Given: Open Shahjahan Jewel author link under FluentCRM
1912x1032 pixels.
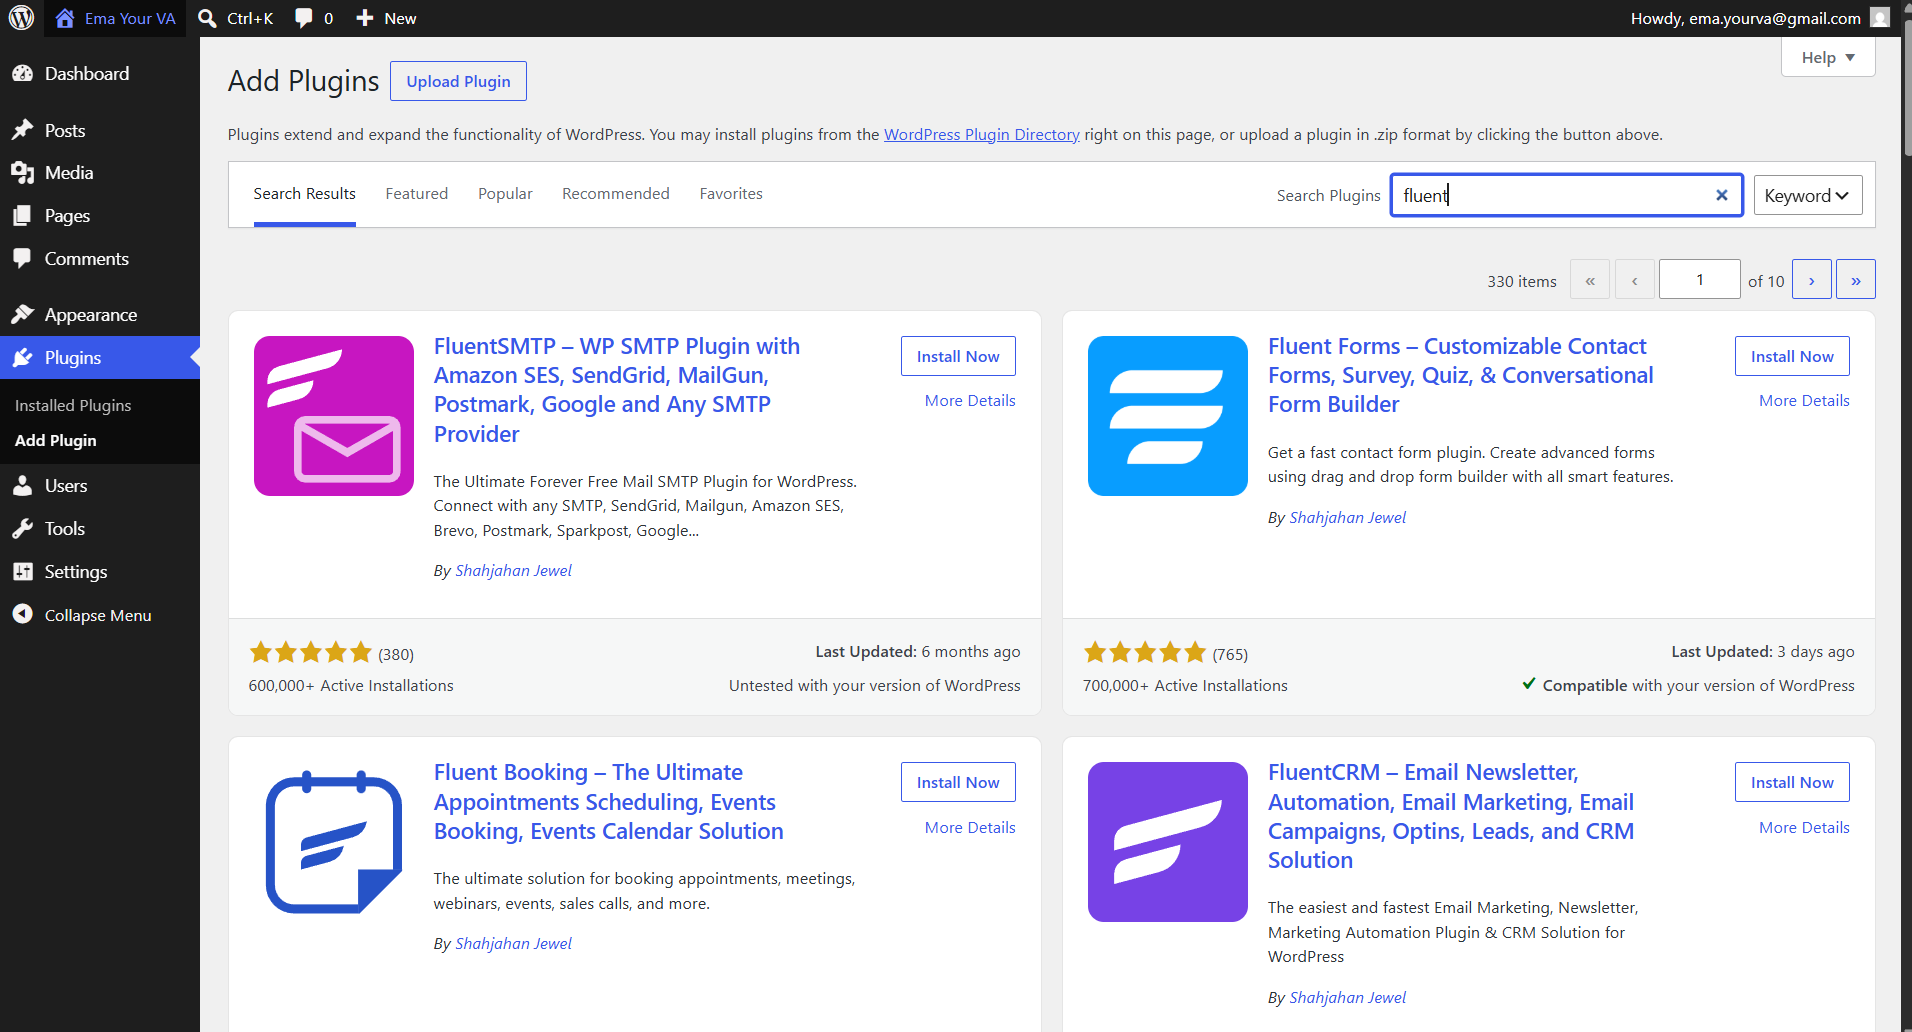Looking at the screenshot, I should pos(1347,997).
